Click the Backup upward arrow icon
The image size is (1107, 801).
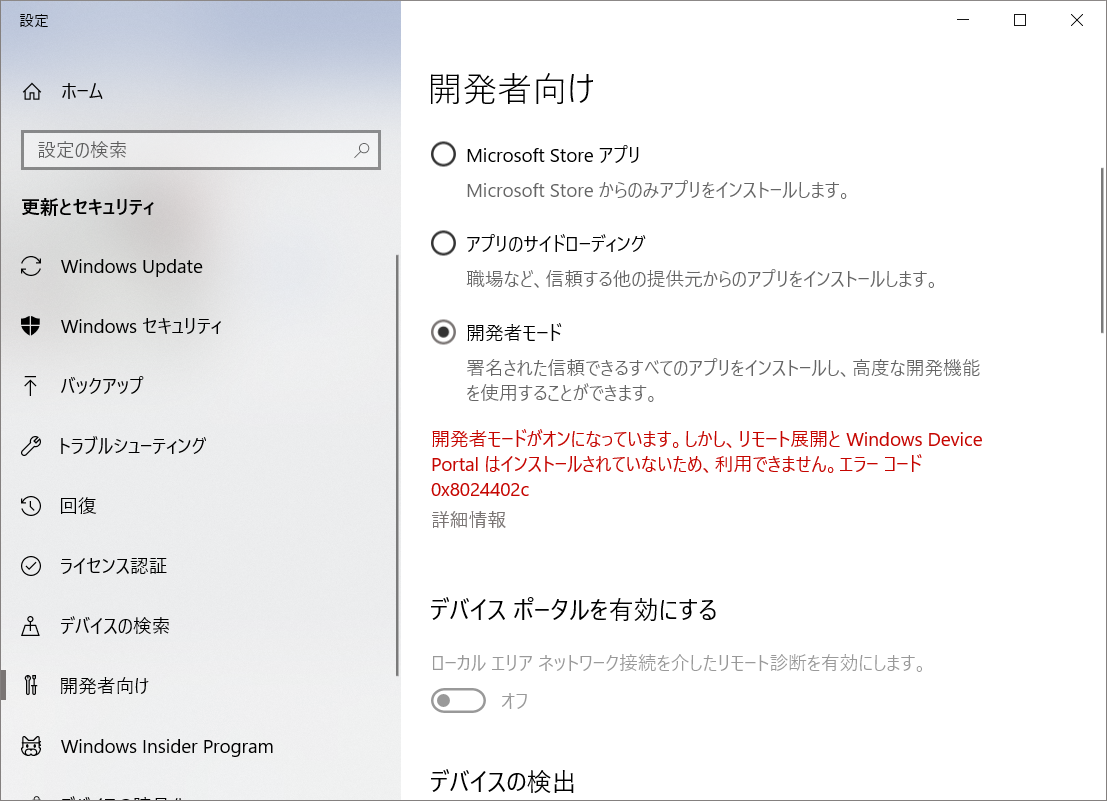tap(30, 385)
